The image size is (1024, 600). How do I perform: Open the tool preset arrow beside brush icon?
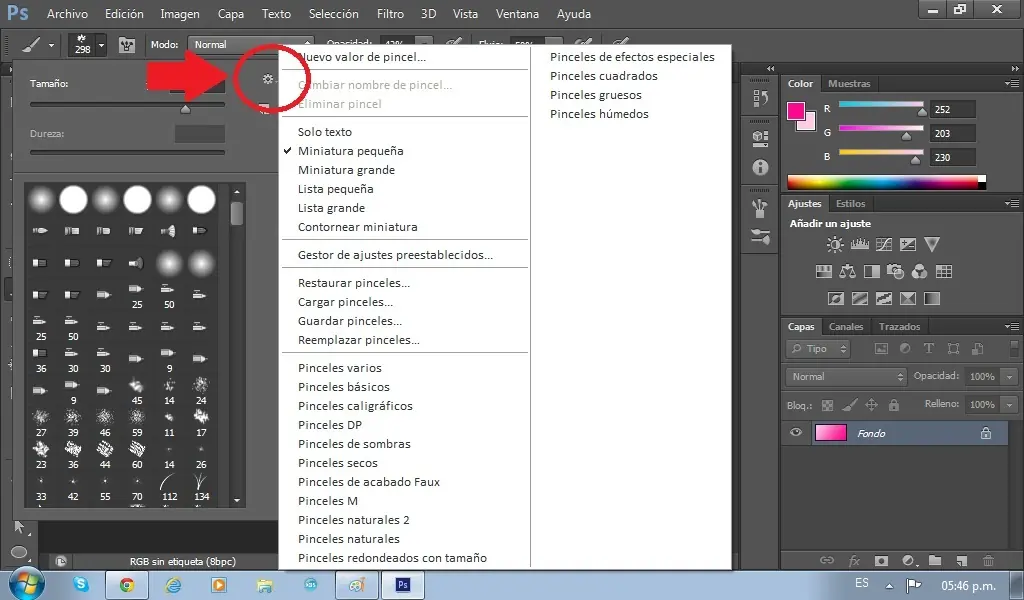(x=51, y=45)
